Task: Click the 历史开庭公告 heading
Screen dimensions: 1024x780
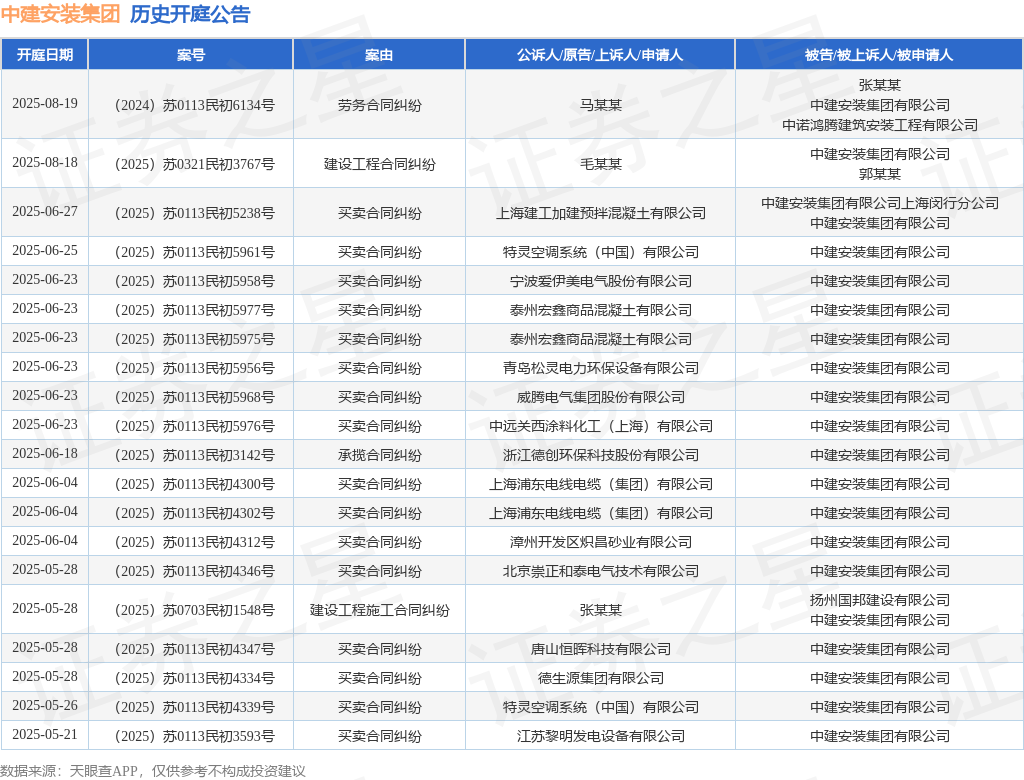Action: tap(190, 14)
